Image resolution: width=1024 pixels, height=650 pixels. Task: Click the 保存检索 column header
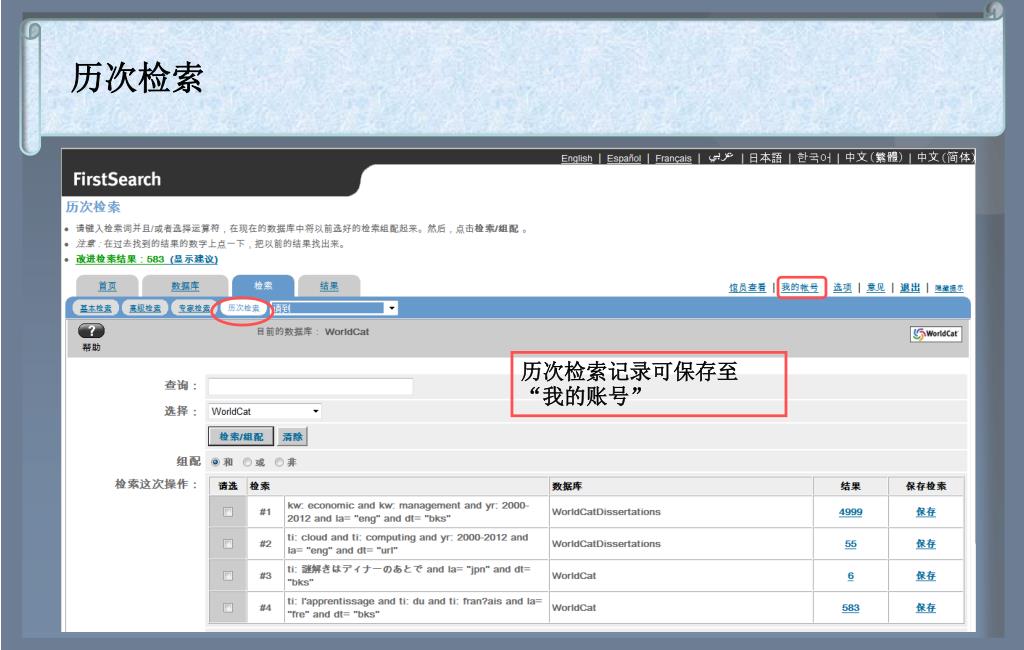tap(925, 486)
